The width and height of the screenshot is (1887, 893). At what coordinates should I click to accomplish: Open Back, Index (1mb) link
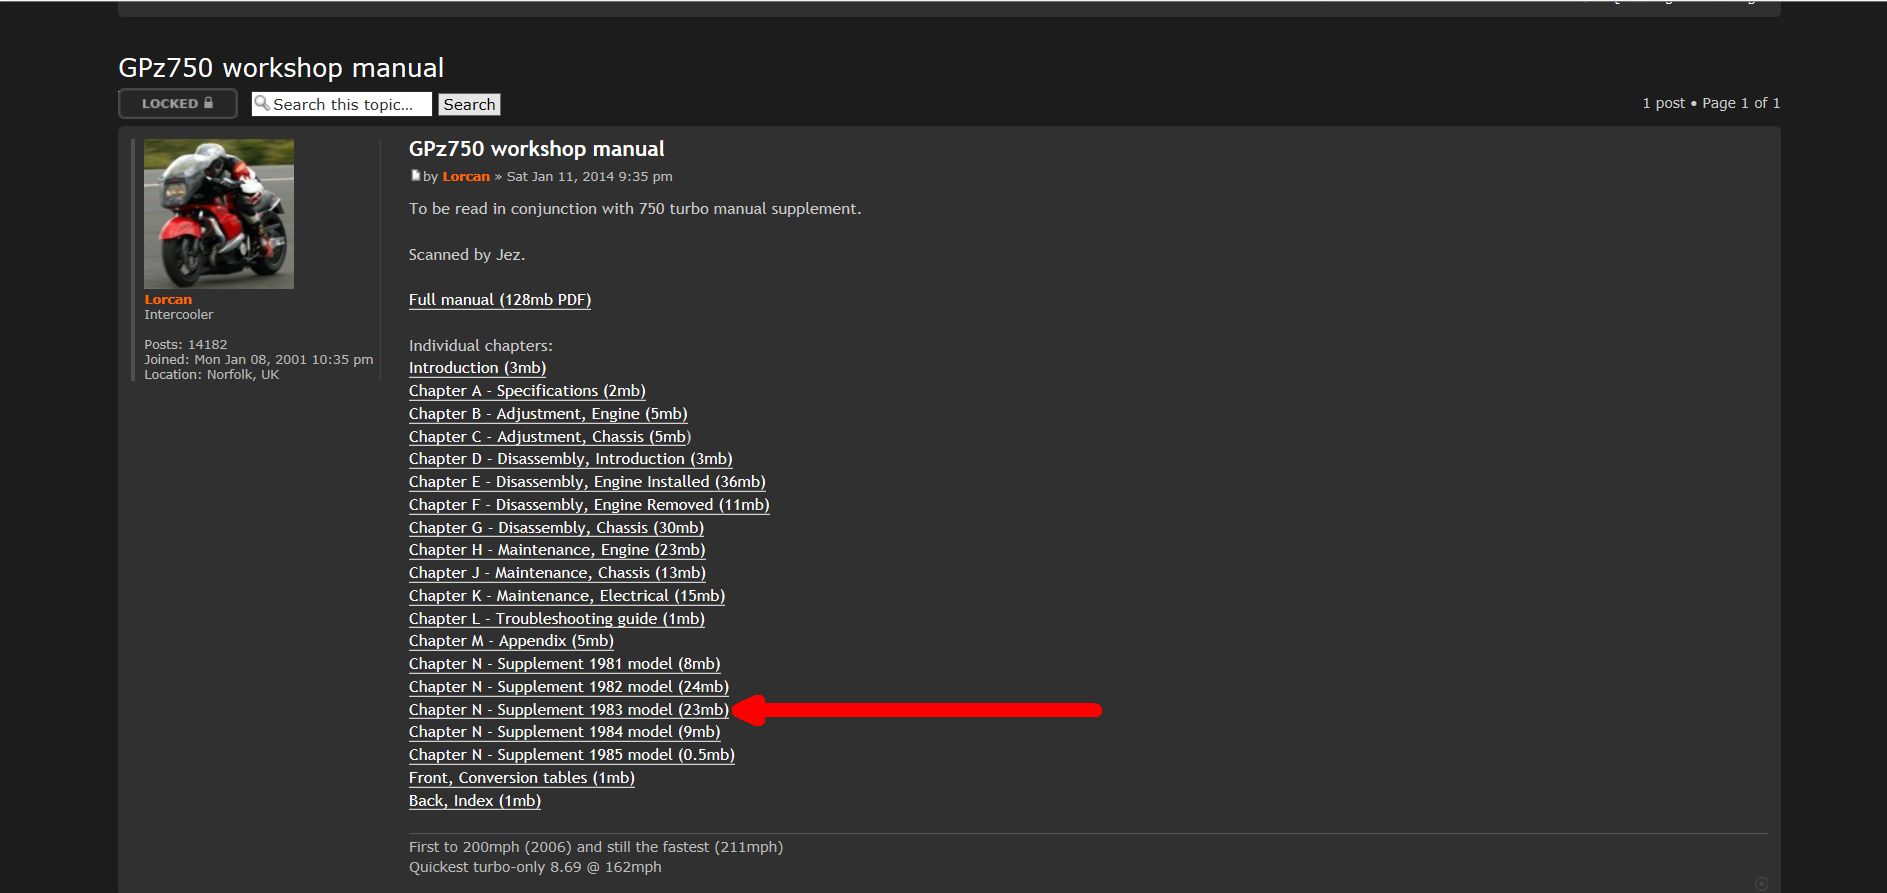(474, 801)
